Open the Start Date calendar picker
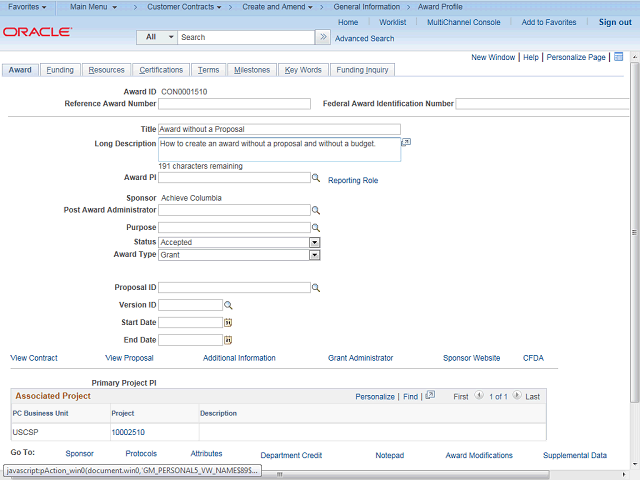Screen dimensions: 640x480 pos(228,323)
